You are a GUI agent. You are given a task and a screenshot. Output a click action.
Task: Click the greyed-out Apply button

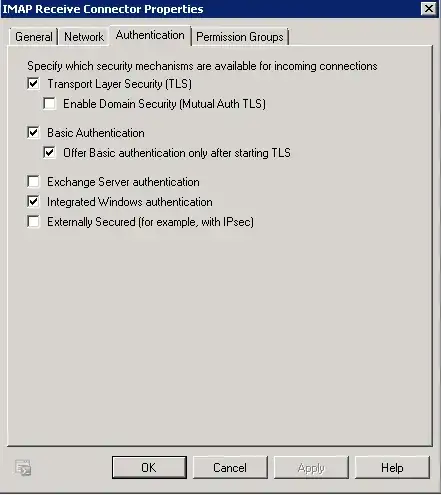pyautogui.click(x=311, y=467)
